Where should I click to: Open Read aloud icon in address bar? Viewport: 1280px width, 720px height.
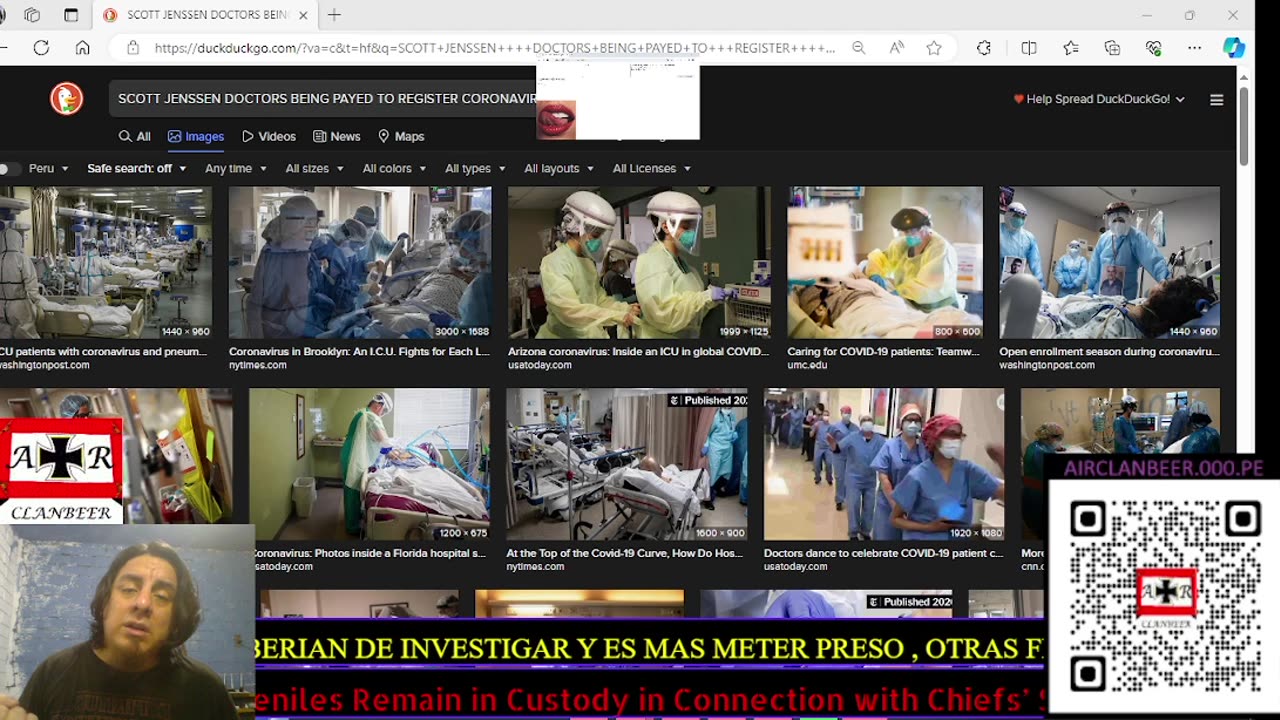(897, 48)
